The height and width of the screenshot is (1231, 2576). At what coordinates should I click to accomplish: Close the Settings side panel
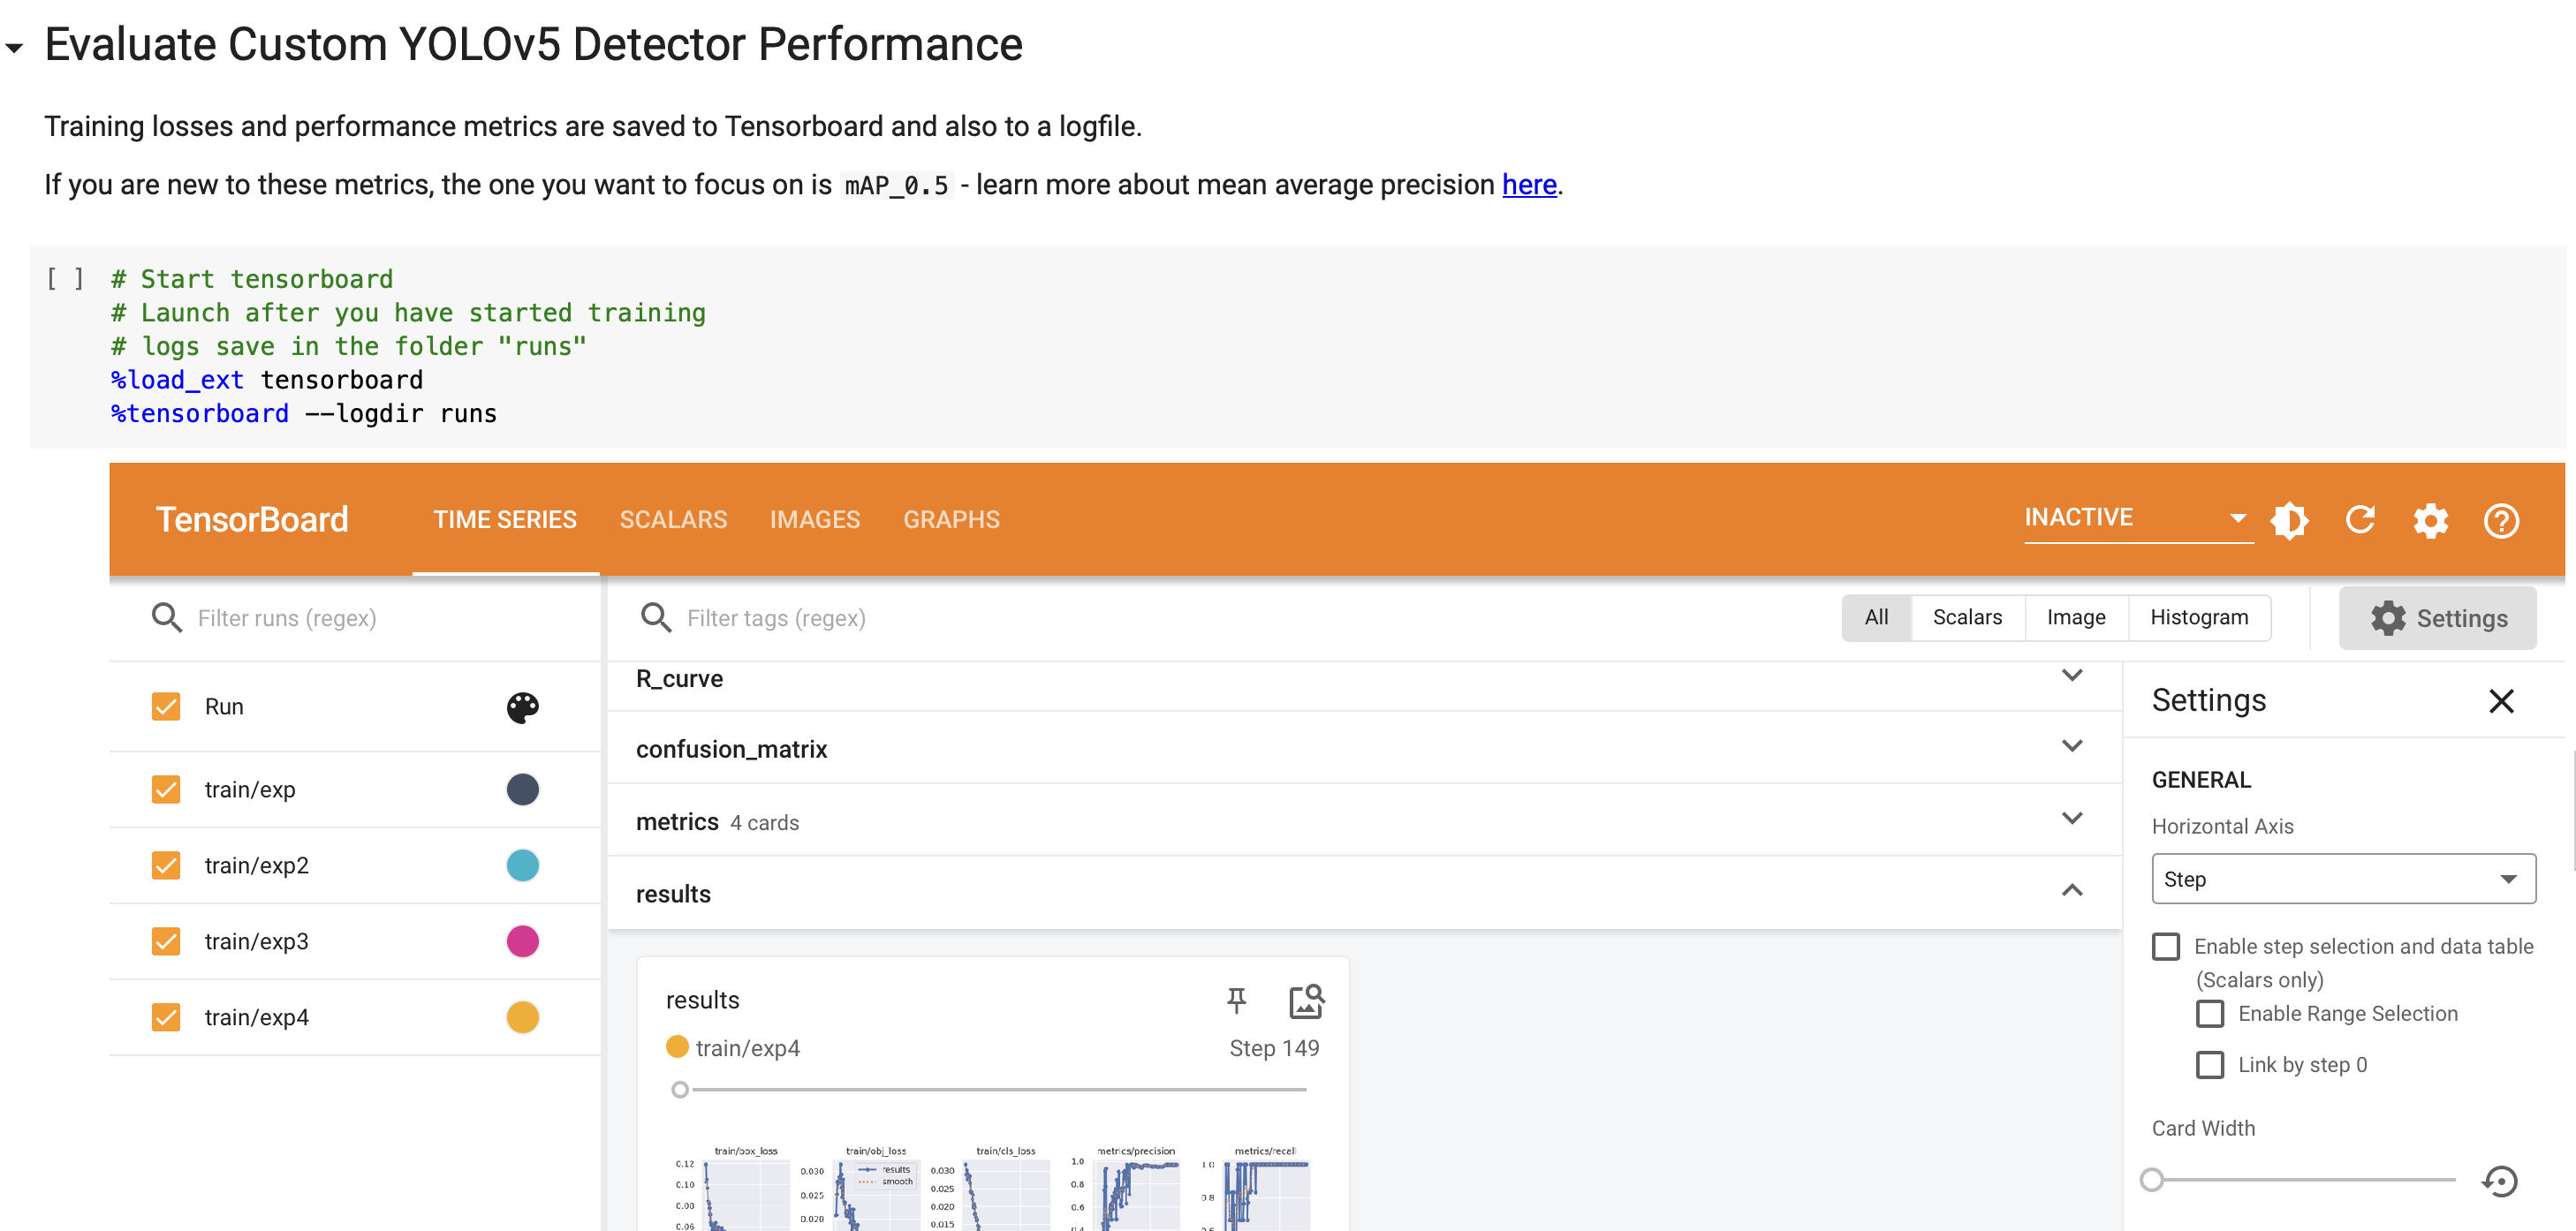click(2501, 701)
